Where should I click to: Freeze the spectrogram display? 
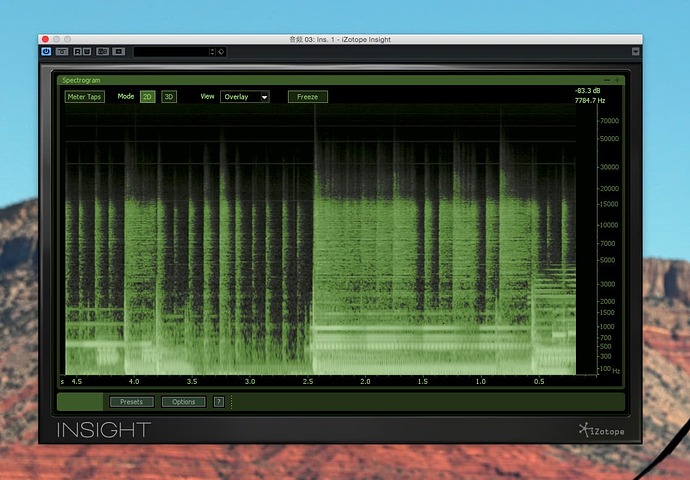click(x=308, y=97)
